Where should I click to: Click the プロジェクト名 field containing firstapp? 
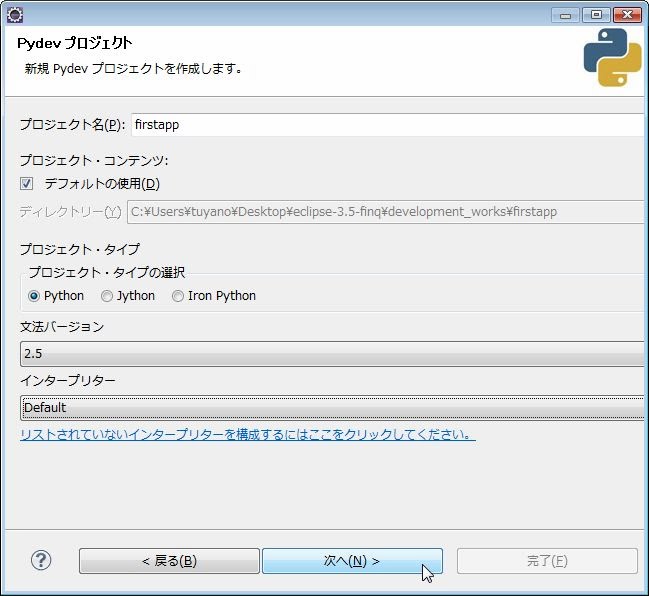[387, 125]
